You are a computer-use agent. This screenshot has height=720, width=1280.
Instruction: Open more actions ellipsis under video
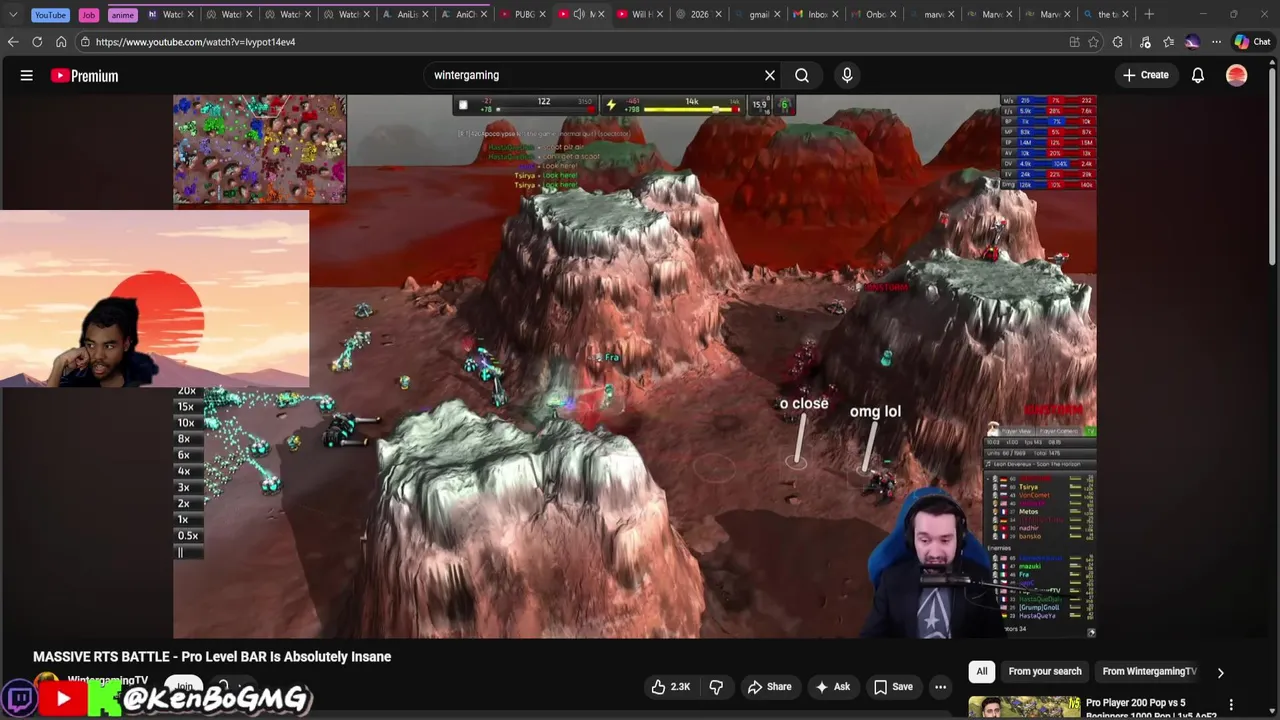[x=940, y=687]
